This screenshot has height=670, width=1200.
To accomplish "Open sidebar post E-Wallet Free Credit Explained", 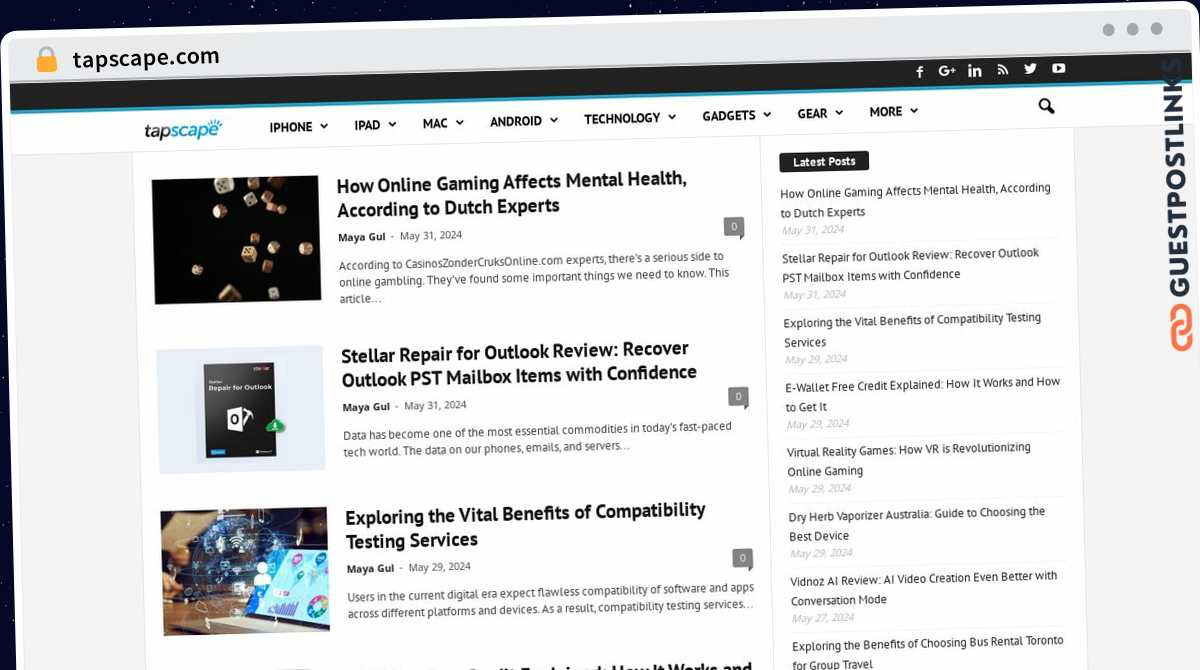I will [x=923, y=394].
